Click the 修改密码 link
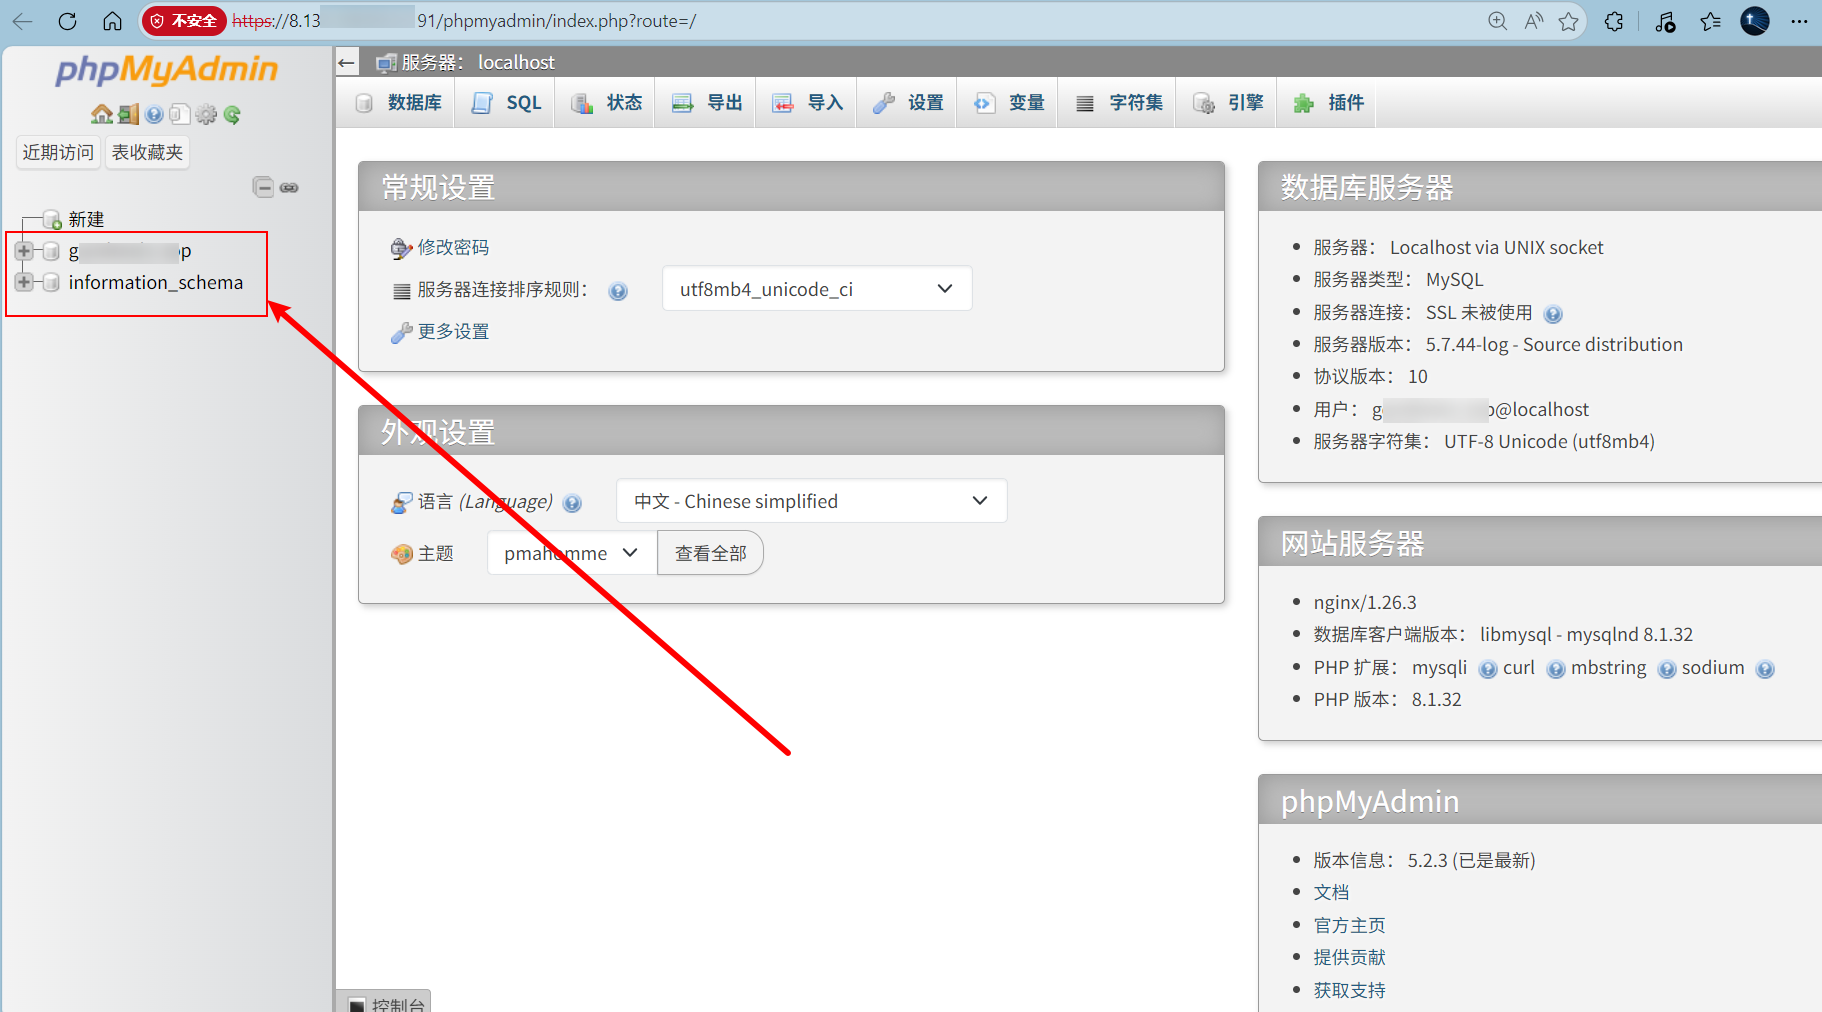1822x1012 pixels. [453, 247]
